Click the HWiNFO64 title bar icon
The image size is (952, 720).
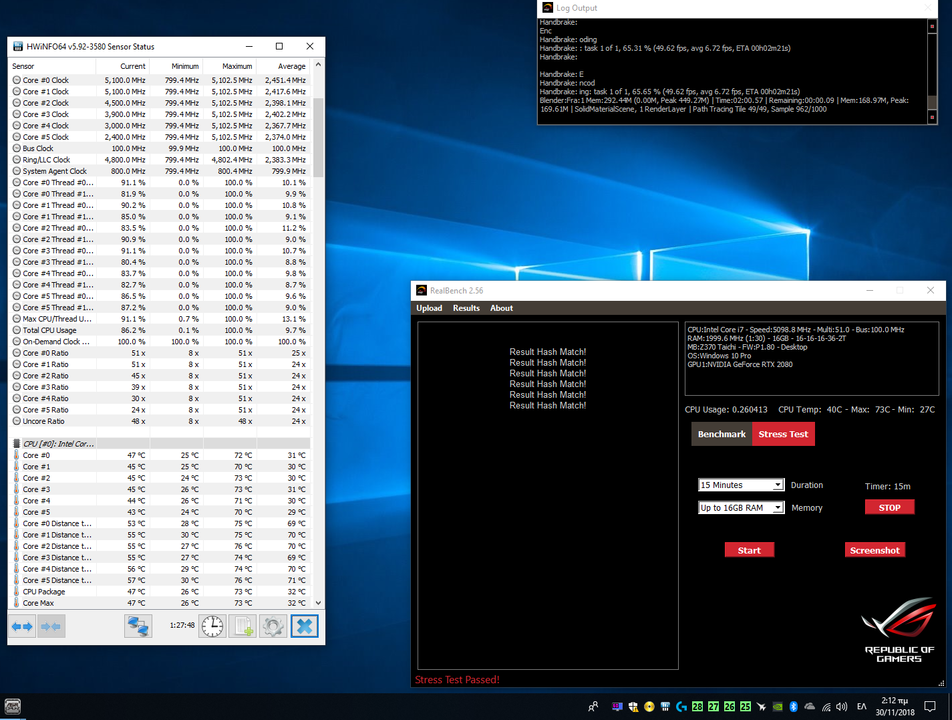[18, 47]
